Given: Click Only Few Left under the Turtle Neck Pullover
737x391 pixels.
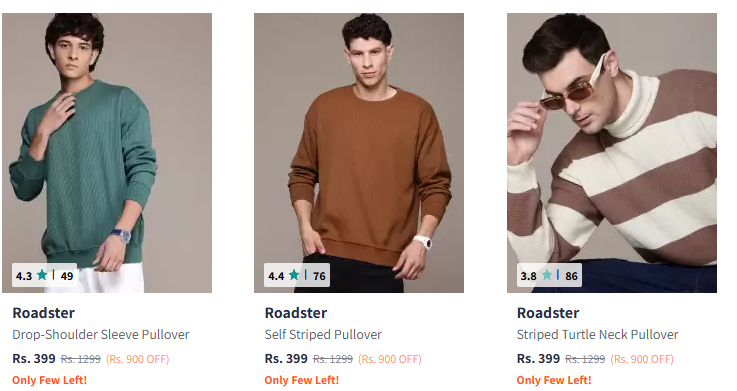Looking at the screenshot, I should [x=554, y=380].
